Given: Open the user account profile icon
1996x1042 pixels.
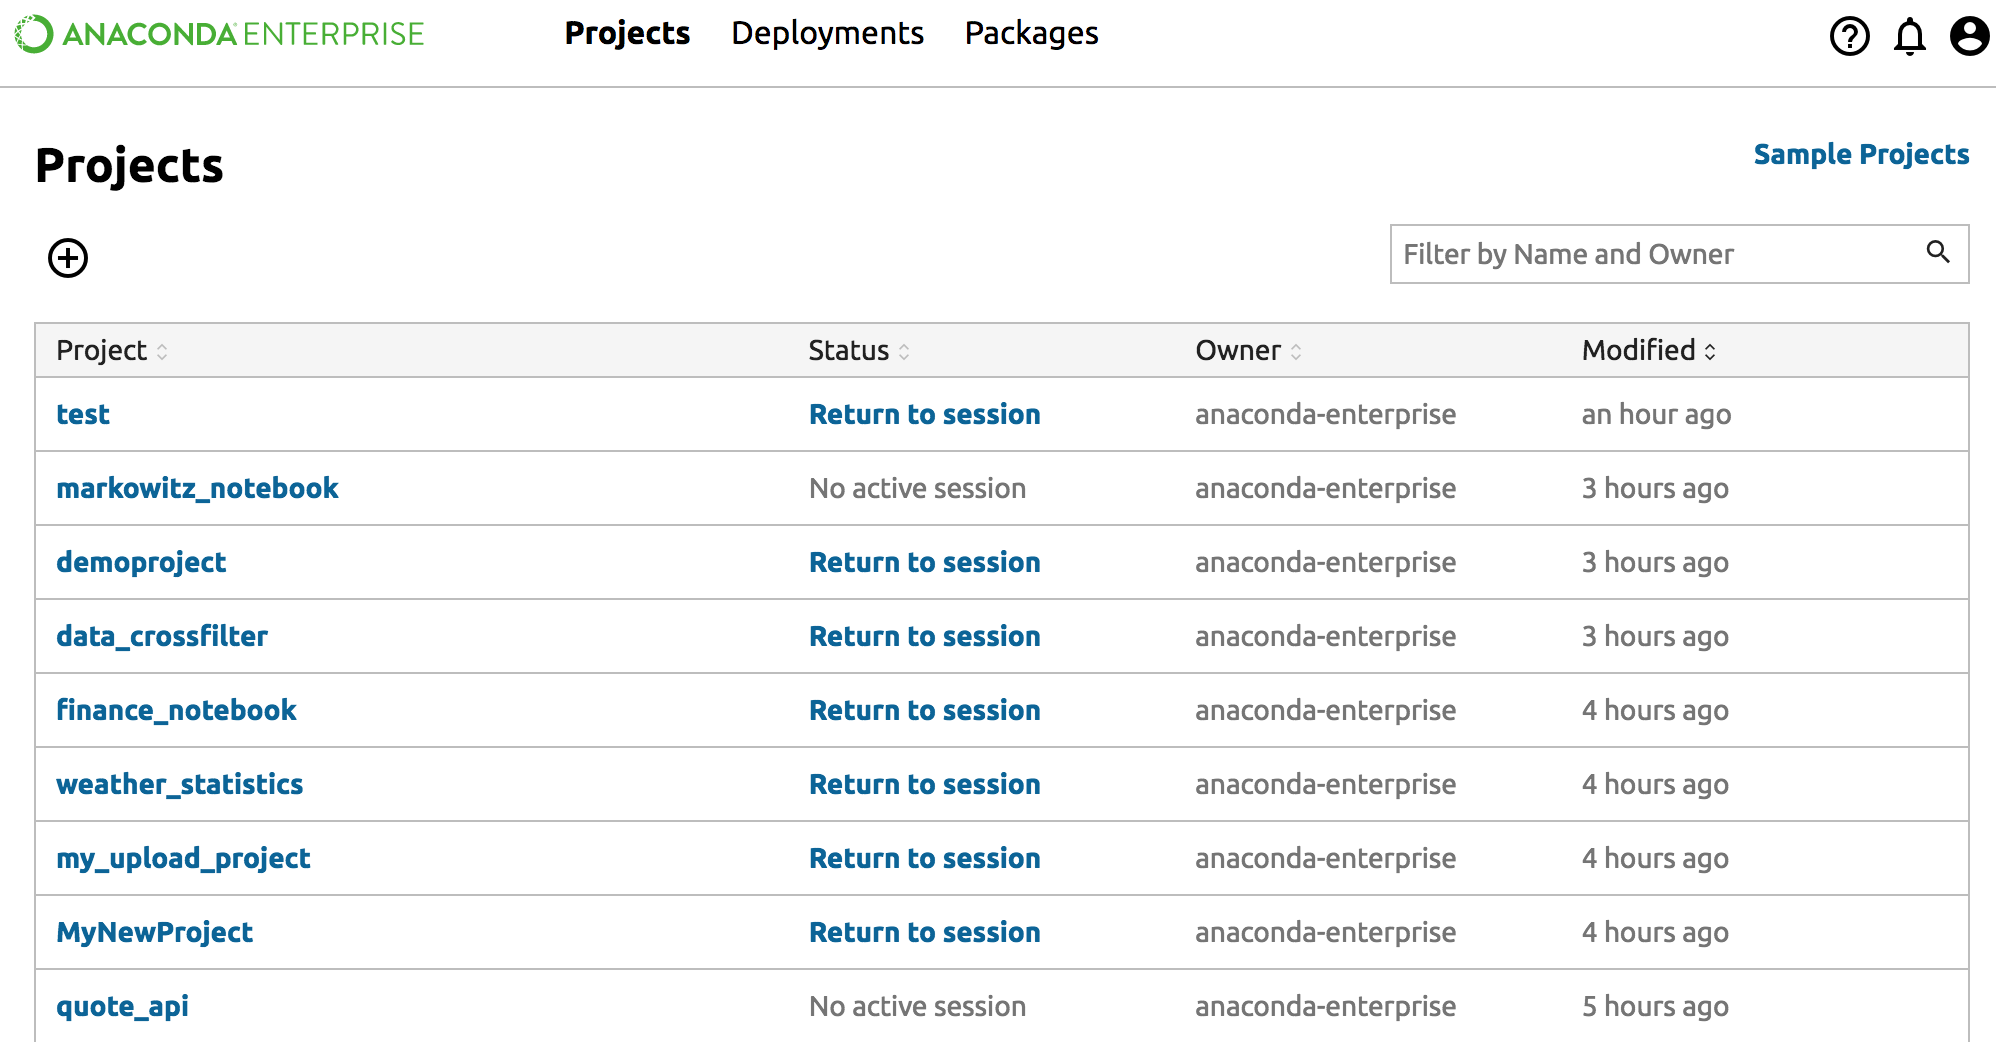Looking at the screenshot, I should 1969,37.
